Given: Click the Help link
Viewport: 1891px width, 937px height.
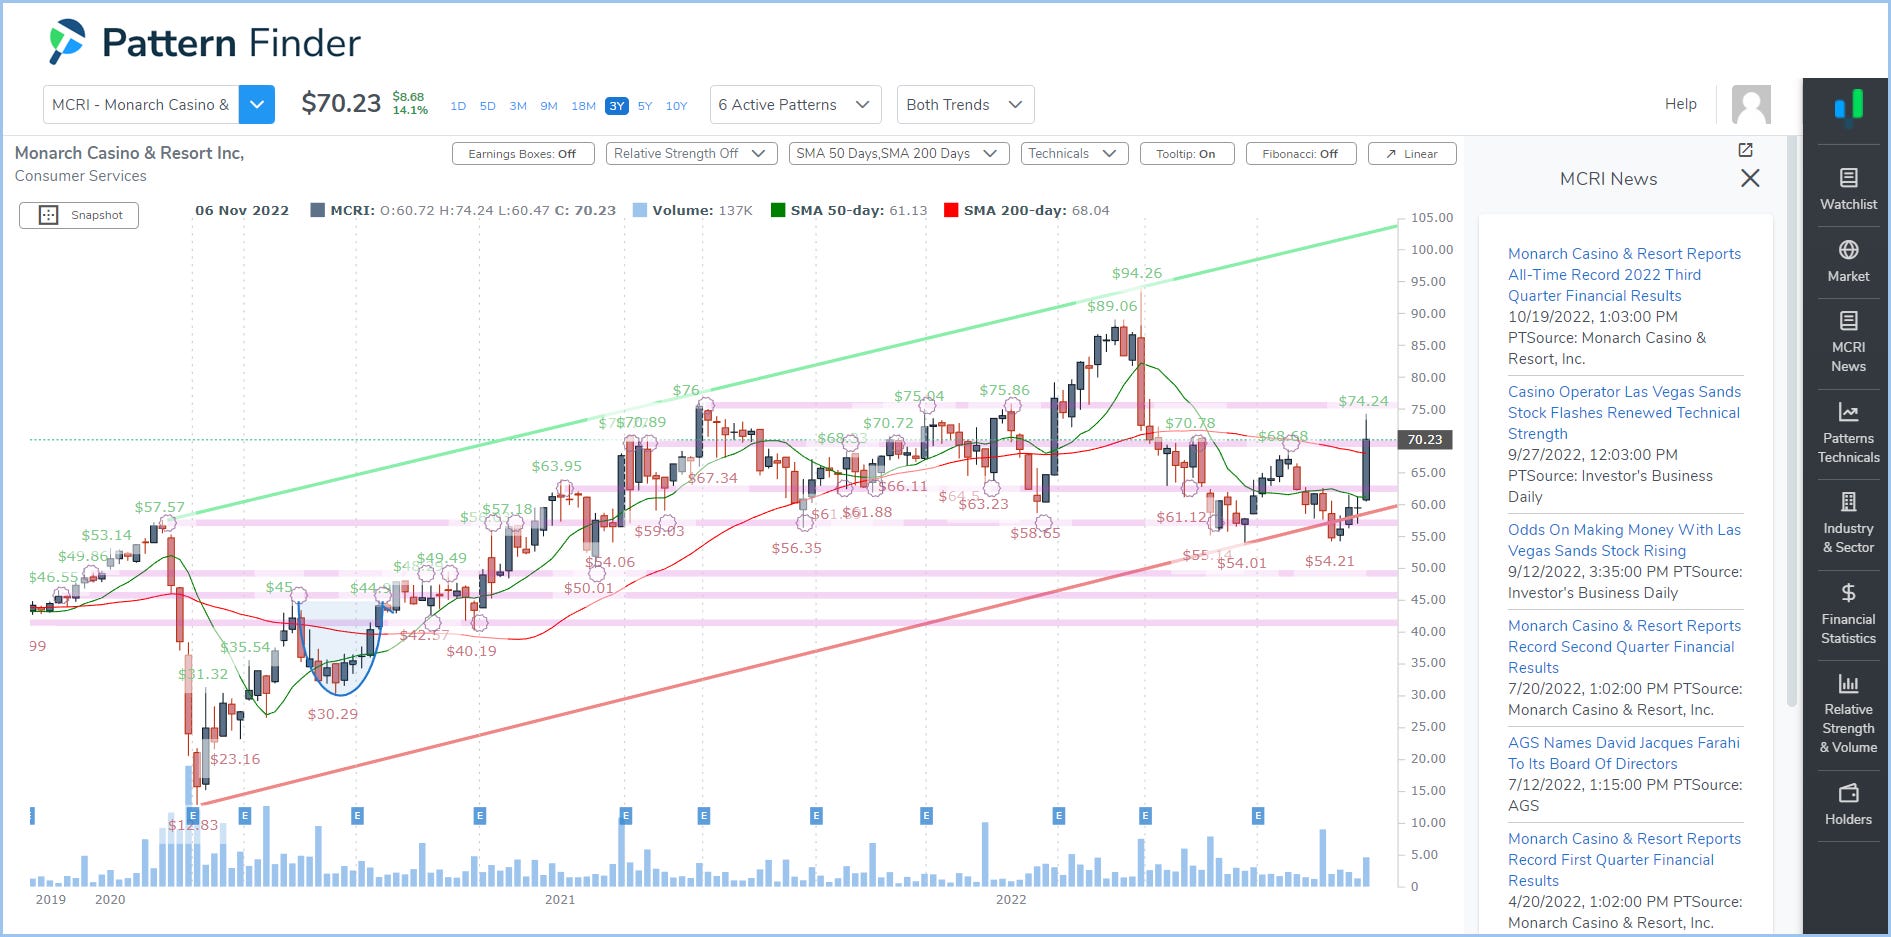Looking at the screenshot, I should pyautogui.click(x=1681, y=104).
